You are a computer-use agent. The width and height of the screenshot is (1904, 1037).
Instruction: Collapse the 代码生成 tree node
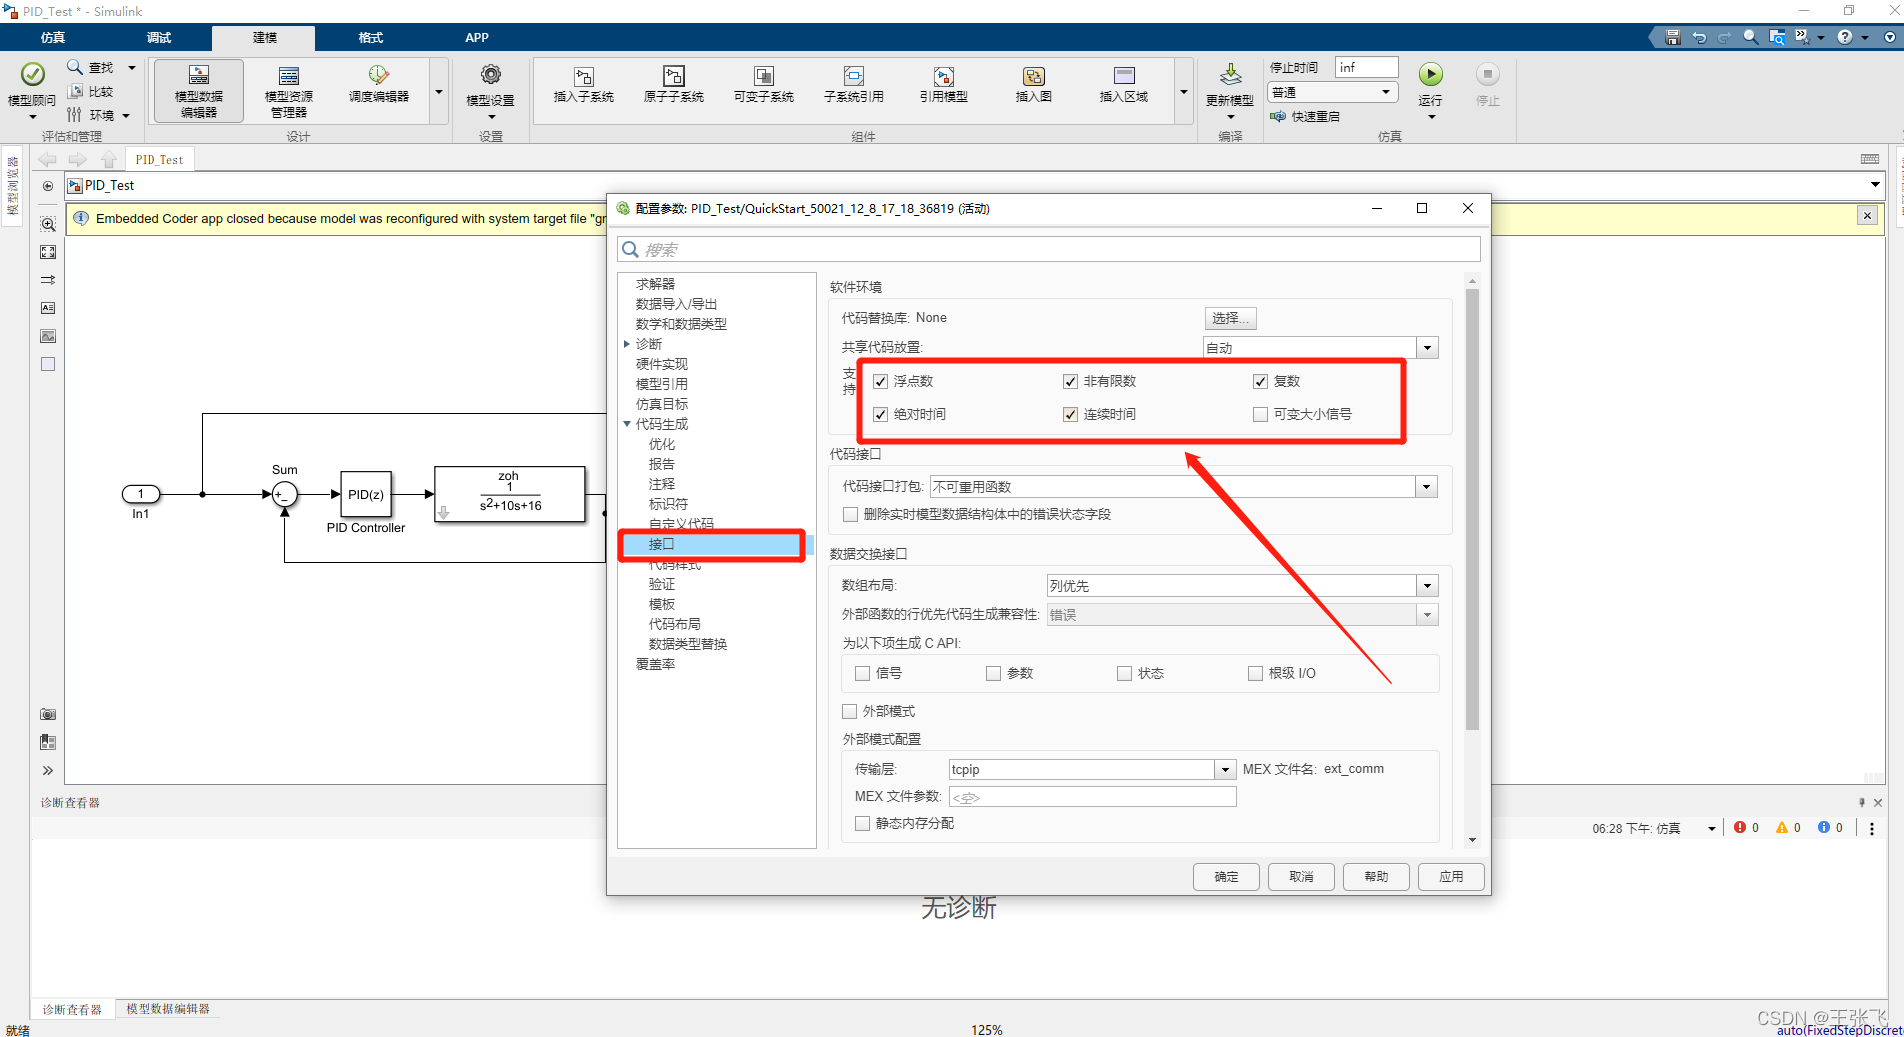(627, 424)
